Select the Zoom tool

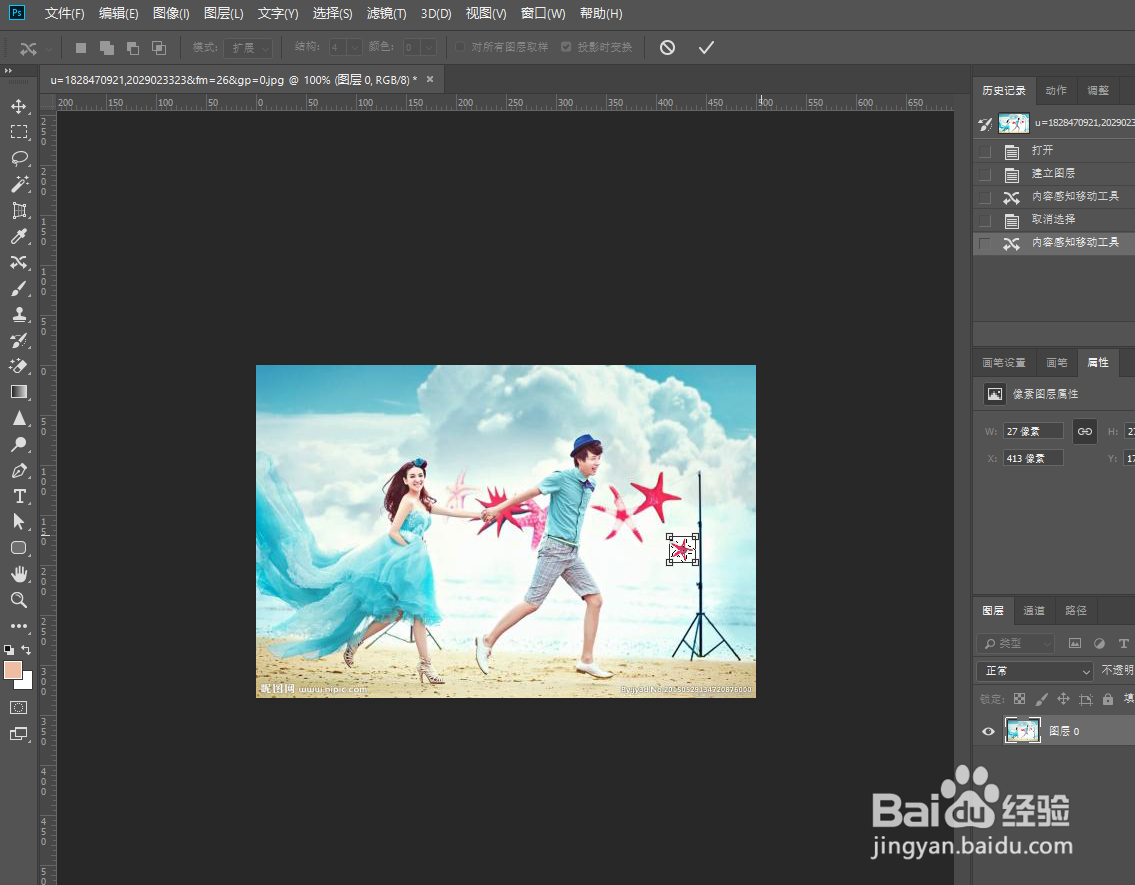point(19,600)
